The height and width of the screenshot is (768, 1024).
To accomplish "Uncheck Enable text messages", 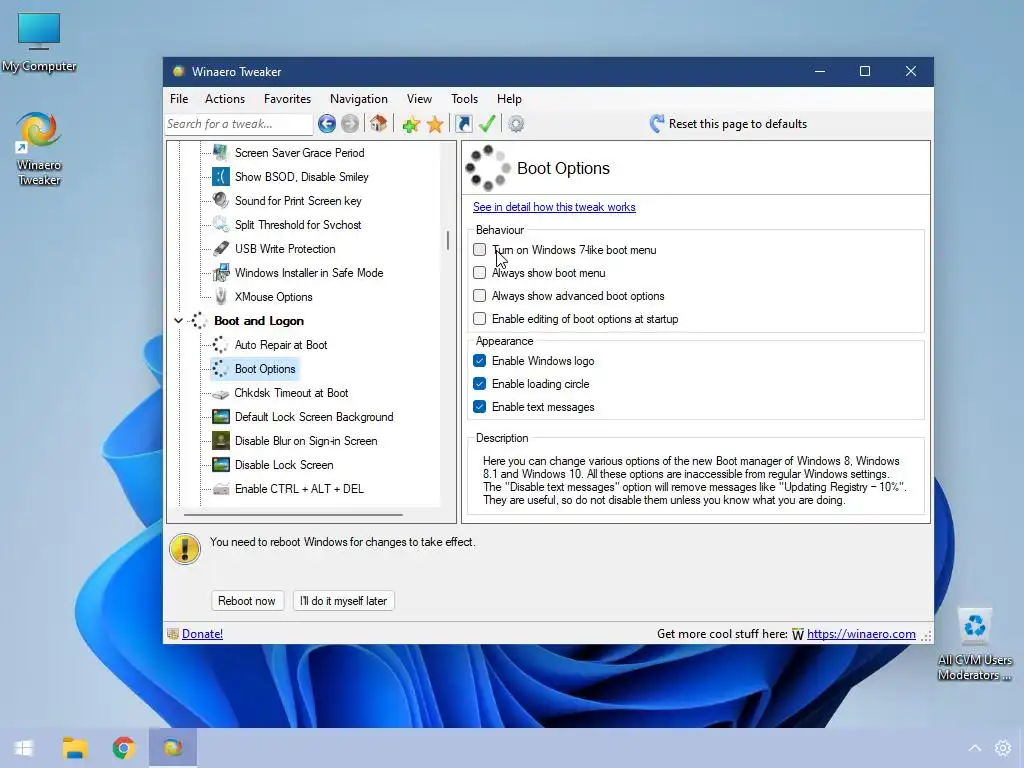I will click(x=479, y=406).
